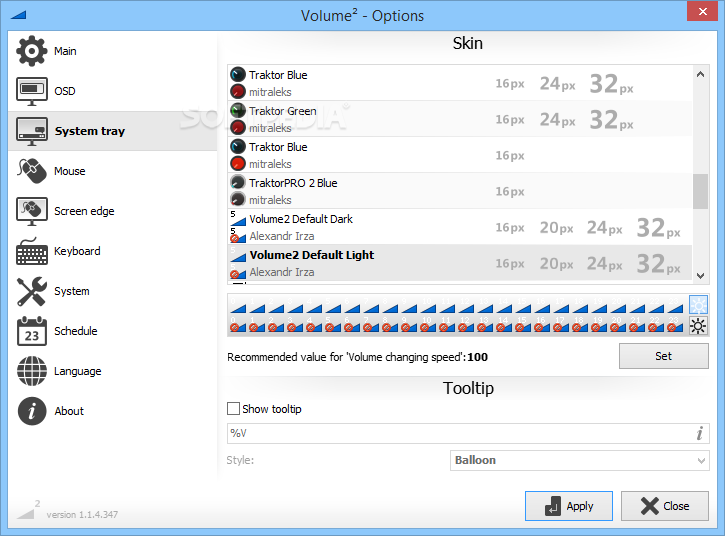
Task: Click the Set button
Action: (664, 356)
